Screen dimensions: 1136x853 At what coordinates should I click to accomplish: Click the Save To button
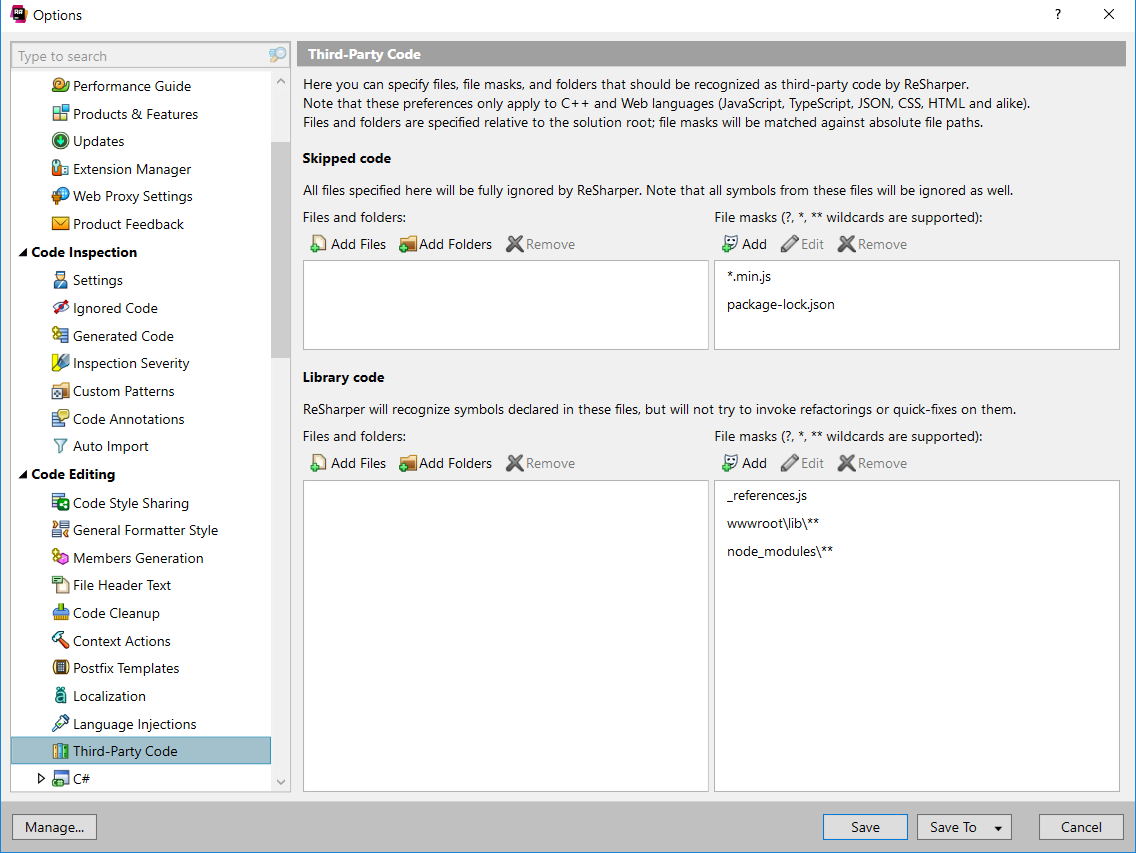pyautogui.click(x=953, y=827)
